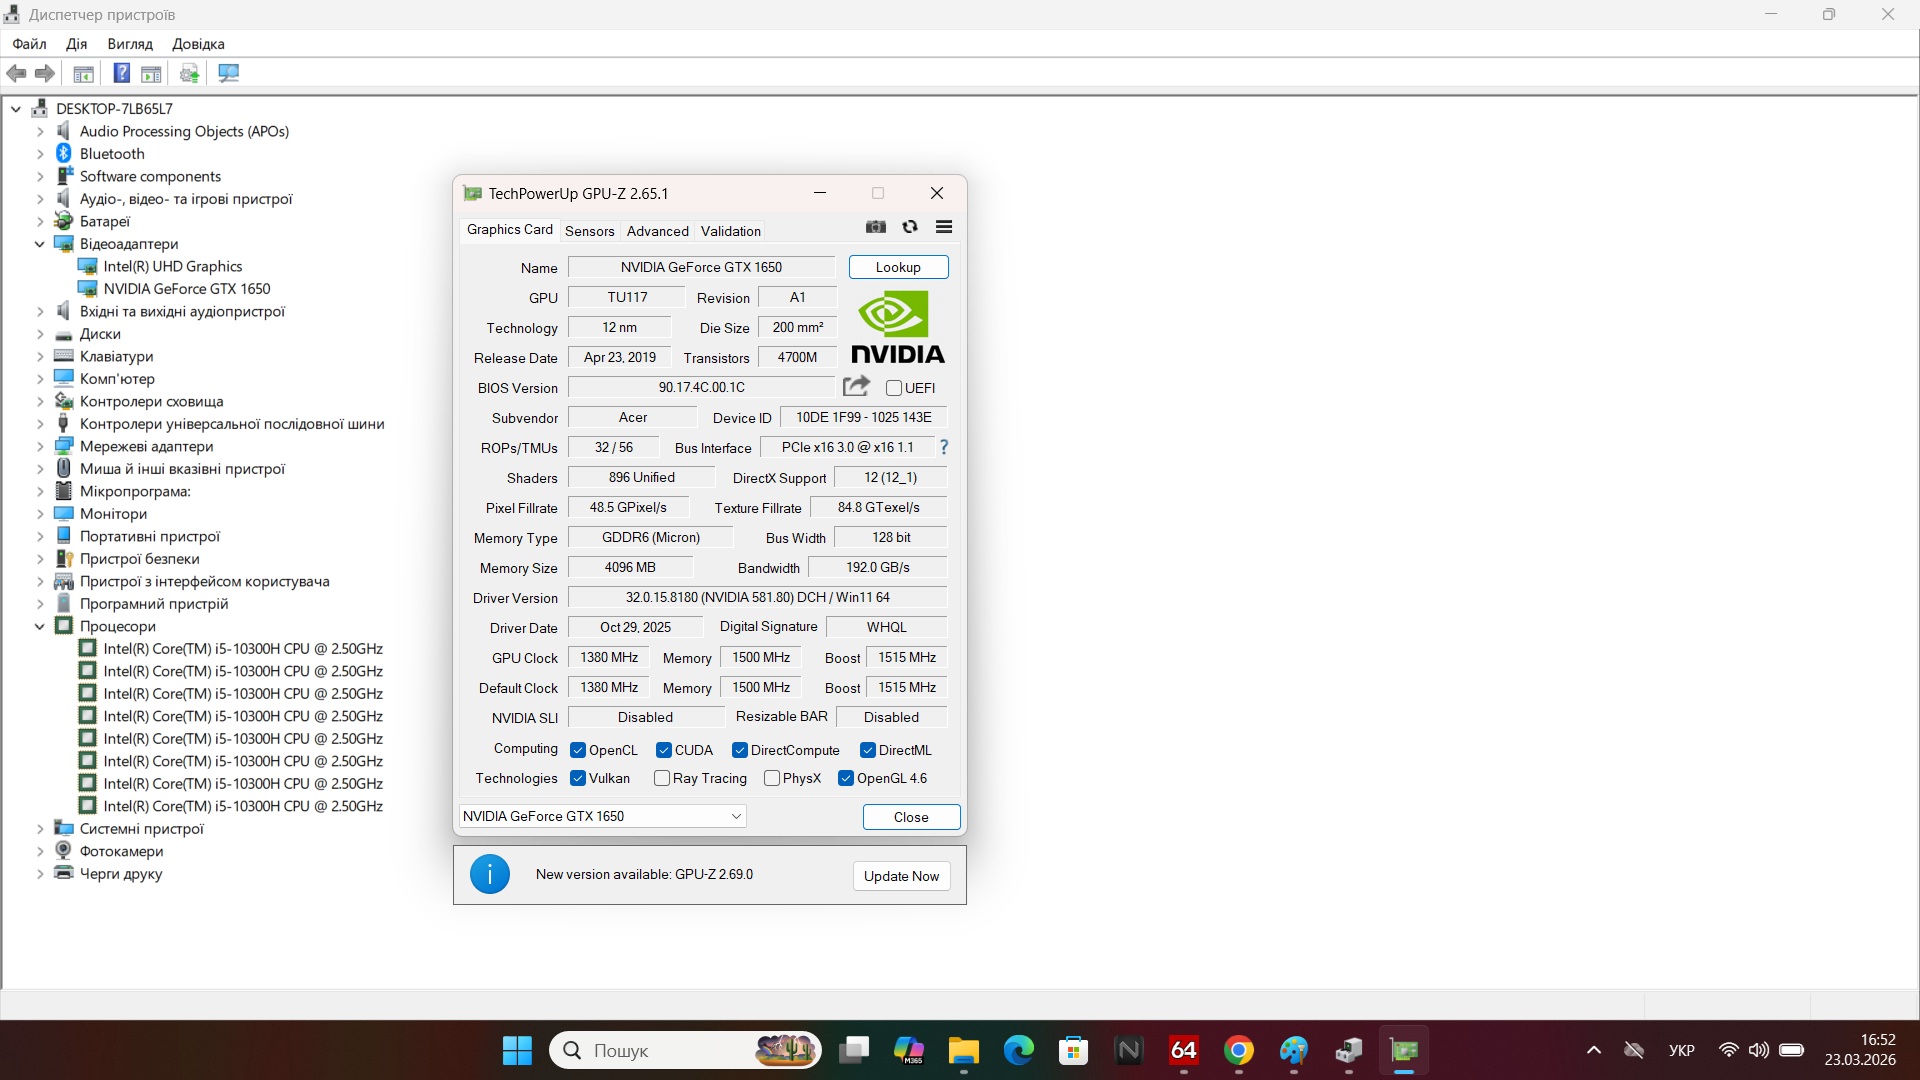Click the Lookup button

pyautogui.click(x=898, y=267)
